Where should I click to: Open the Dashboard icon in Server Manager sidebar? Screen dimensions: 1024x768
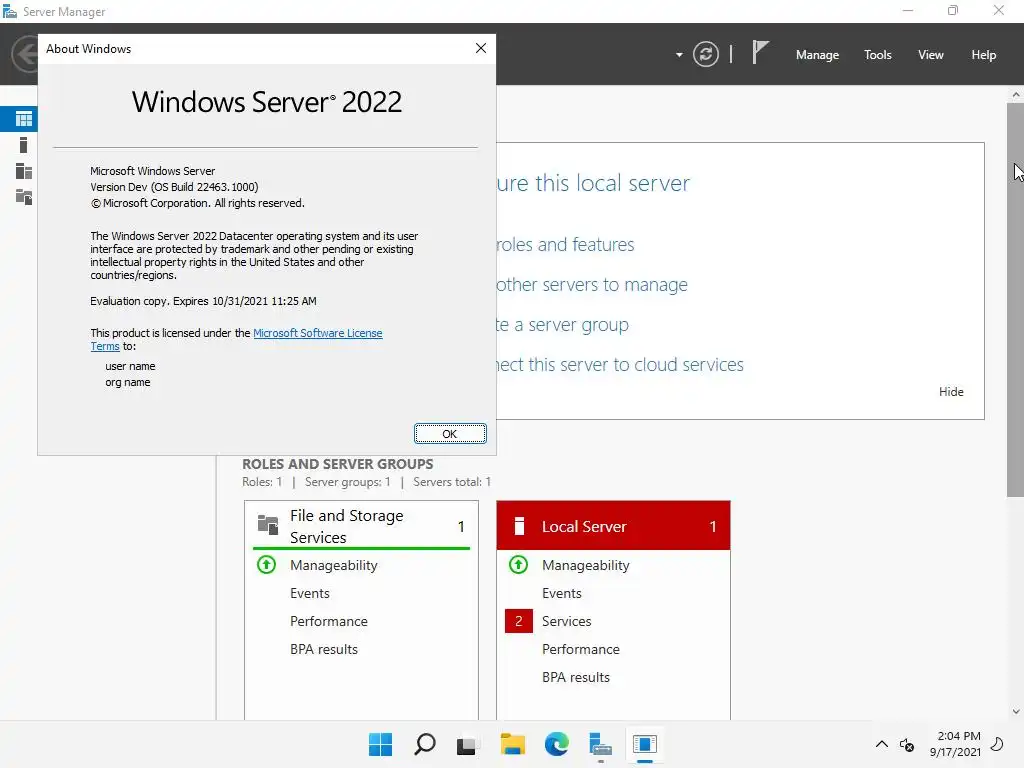point(24,119)
